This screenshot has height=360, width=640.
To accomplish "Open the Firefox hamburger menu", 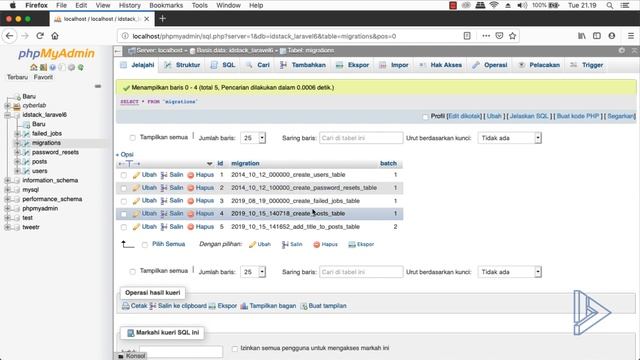I will (x=631, y=36).
